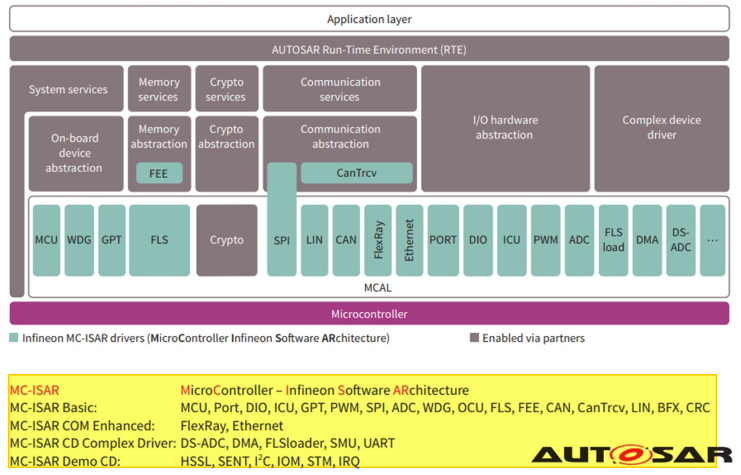This screenshot has width=741, height=475.
Task: Select the Crypto abstraction block
Action: [x=227, y=154]
